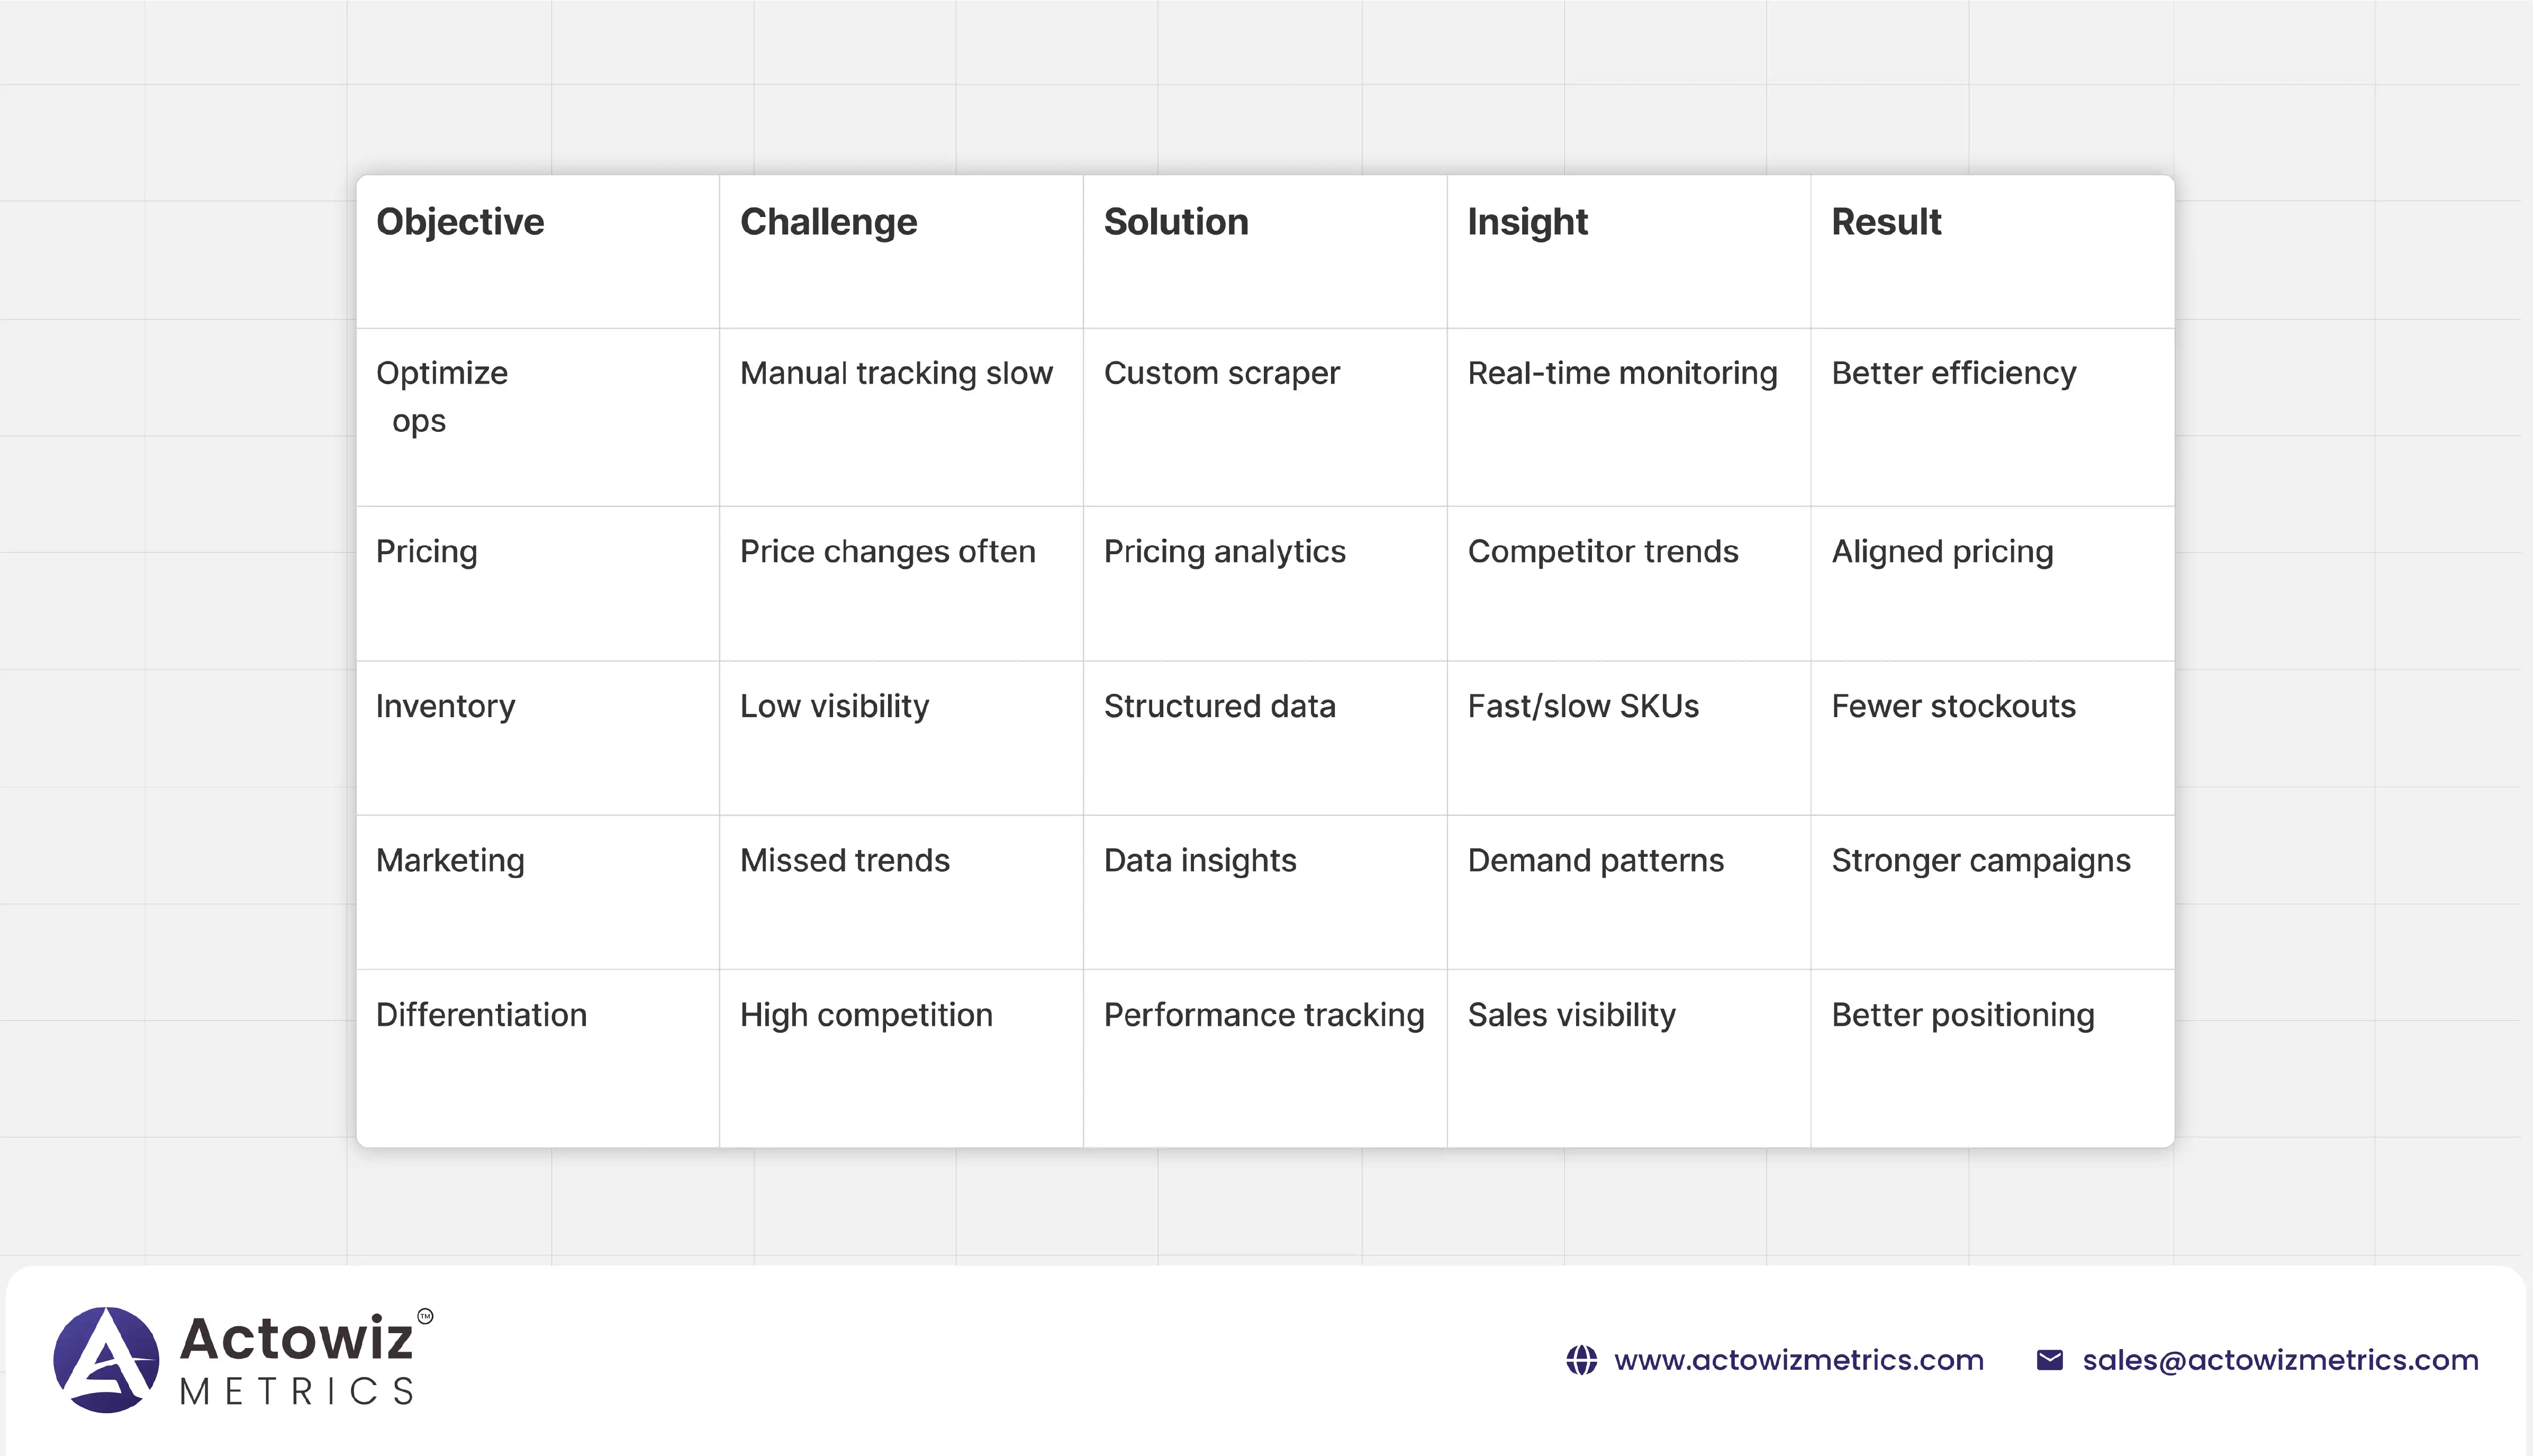The width and height of the screenshot is (2534, 1456).
Task: Select the Stronger campaigns cell
Action: point(1980,860)
